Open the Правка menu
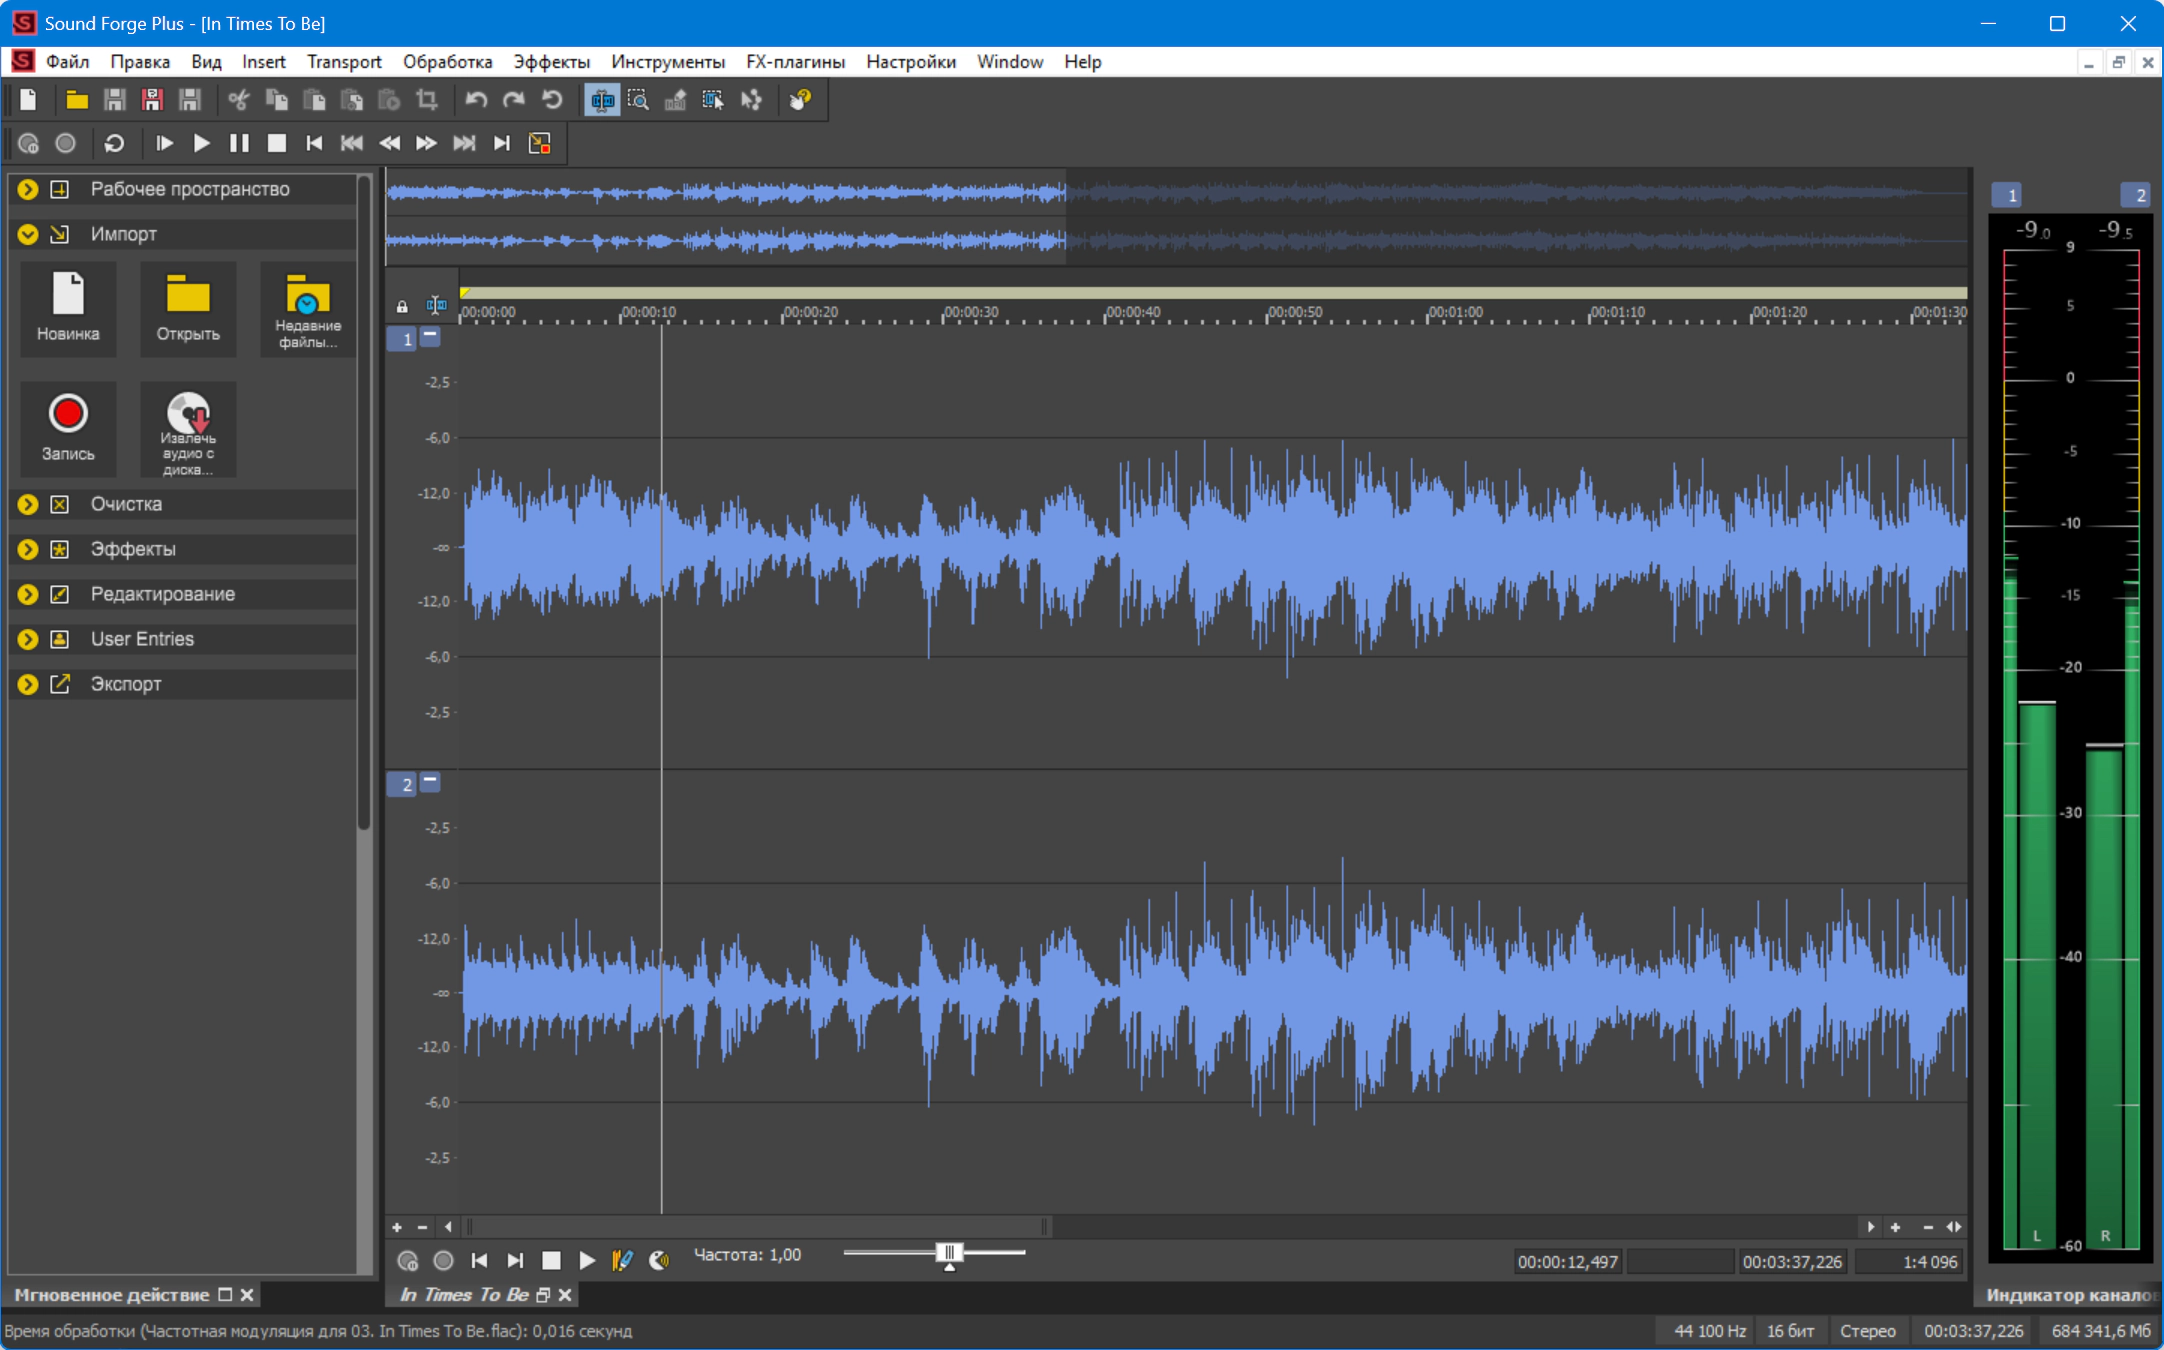 [x=140, y=62]
